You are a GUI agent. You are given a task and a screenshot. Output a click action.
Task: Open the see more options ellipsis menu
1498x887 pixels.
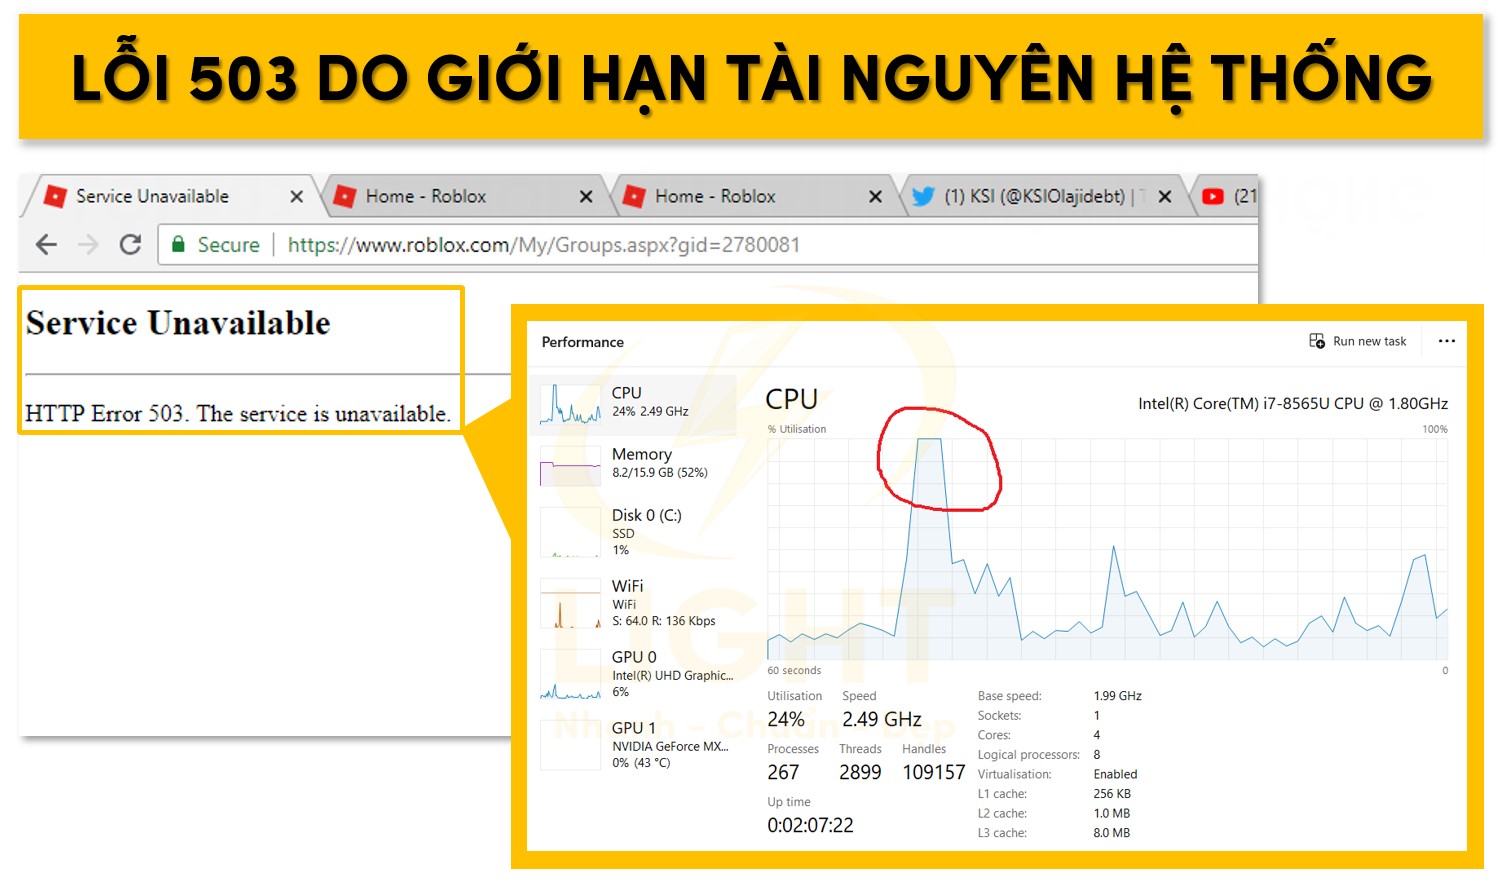(x=1446, y=341)
